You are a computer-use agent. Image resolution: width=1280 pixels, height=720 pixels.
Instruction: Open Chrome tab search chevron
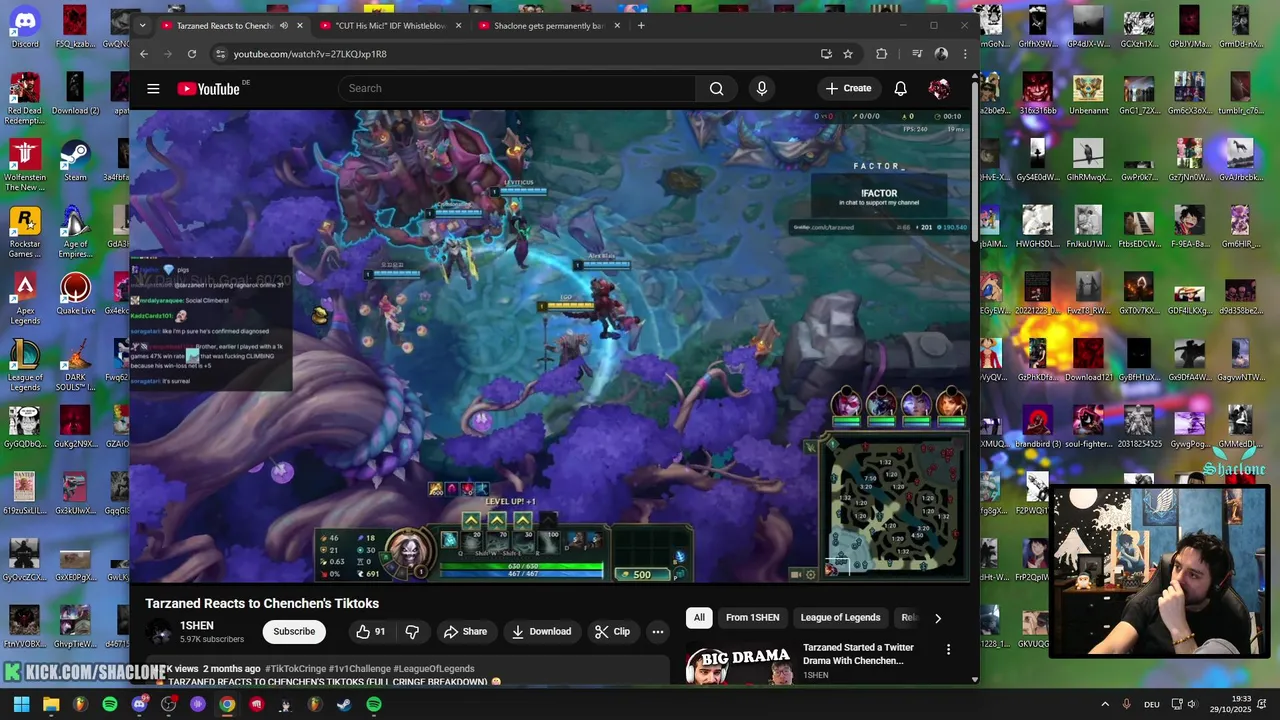click(x=142, y=26)
